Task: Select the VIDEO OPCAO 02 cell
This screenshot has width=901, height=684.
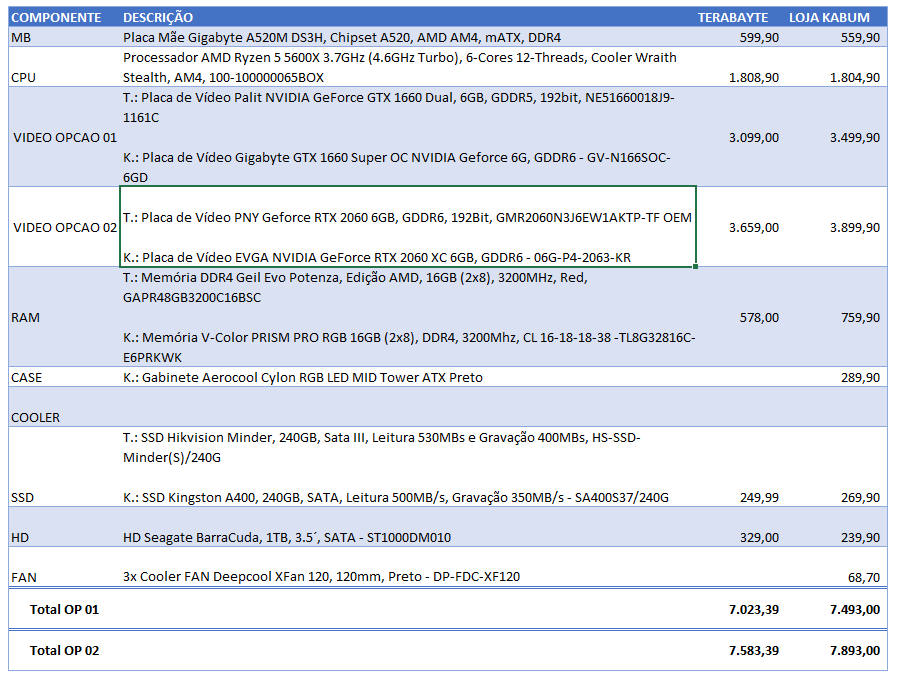Action: [65, 228]
